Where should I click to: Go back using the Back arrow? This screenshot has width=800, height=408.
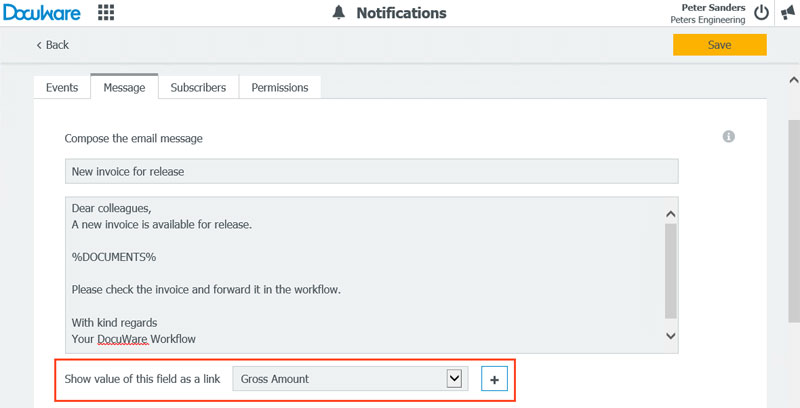pyautogui.click(x=53, y=45)
